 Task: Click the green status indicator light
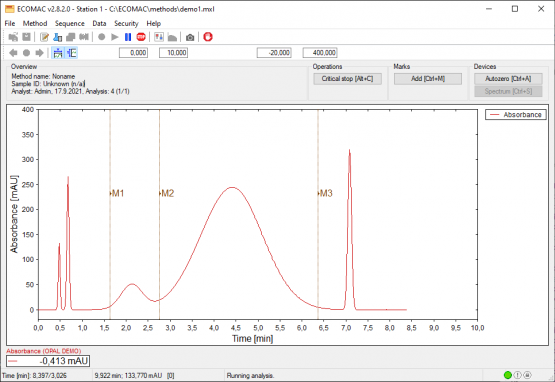click(x=508, y=375)
